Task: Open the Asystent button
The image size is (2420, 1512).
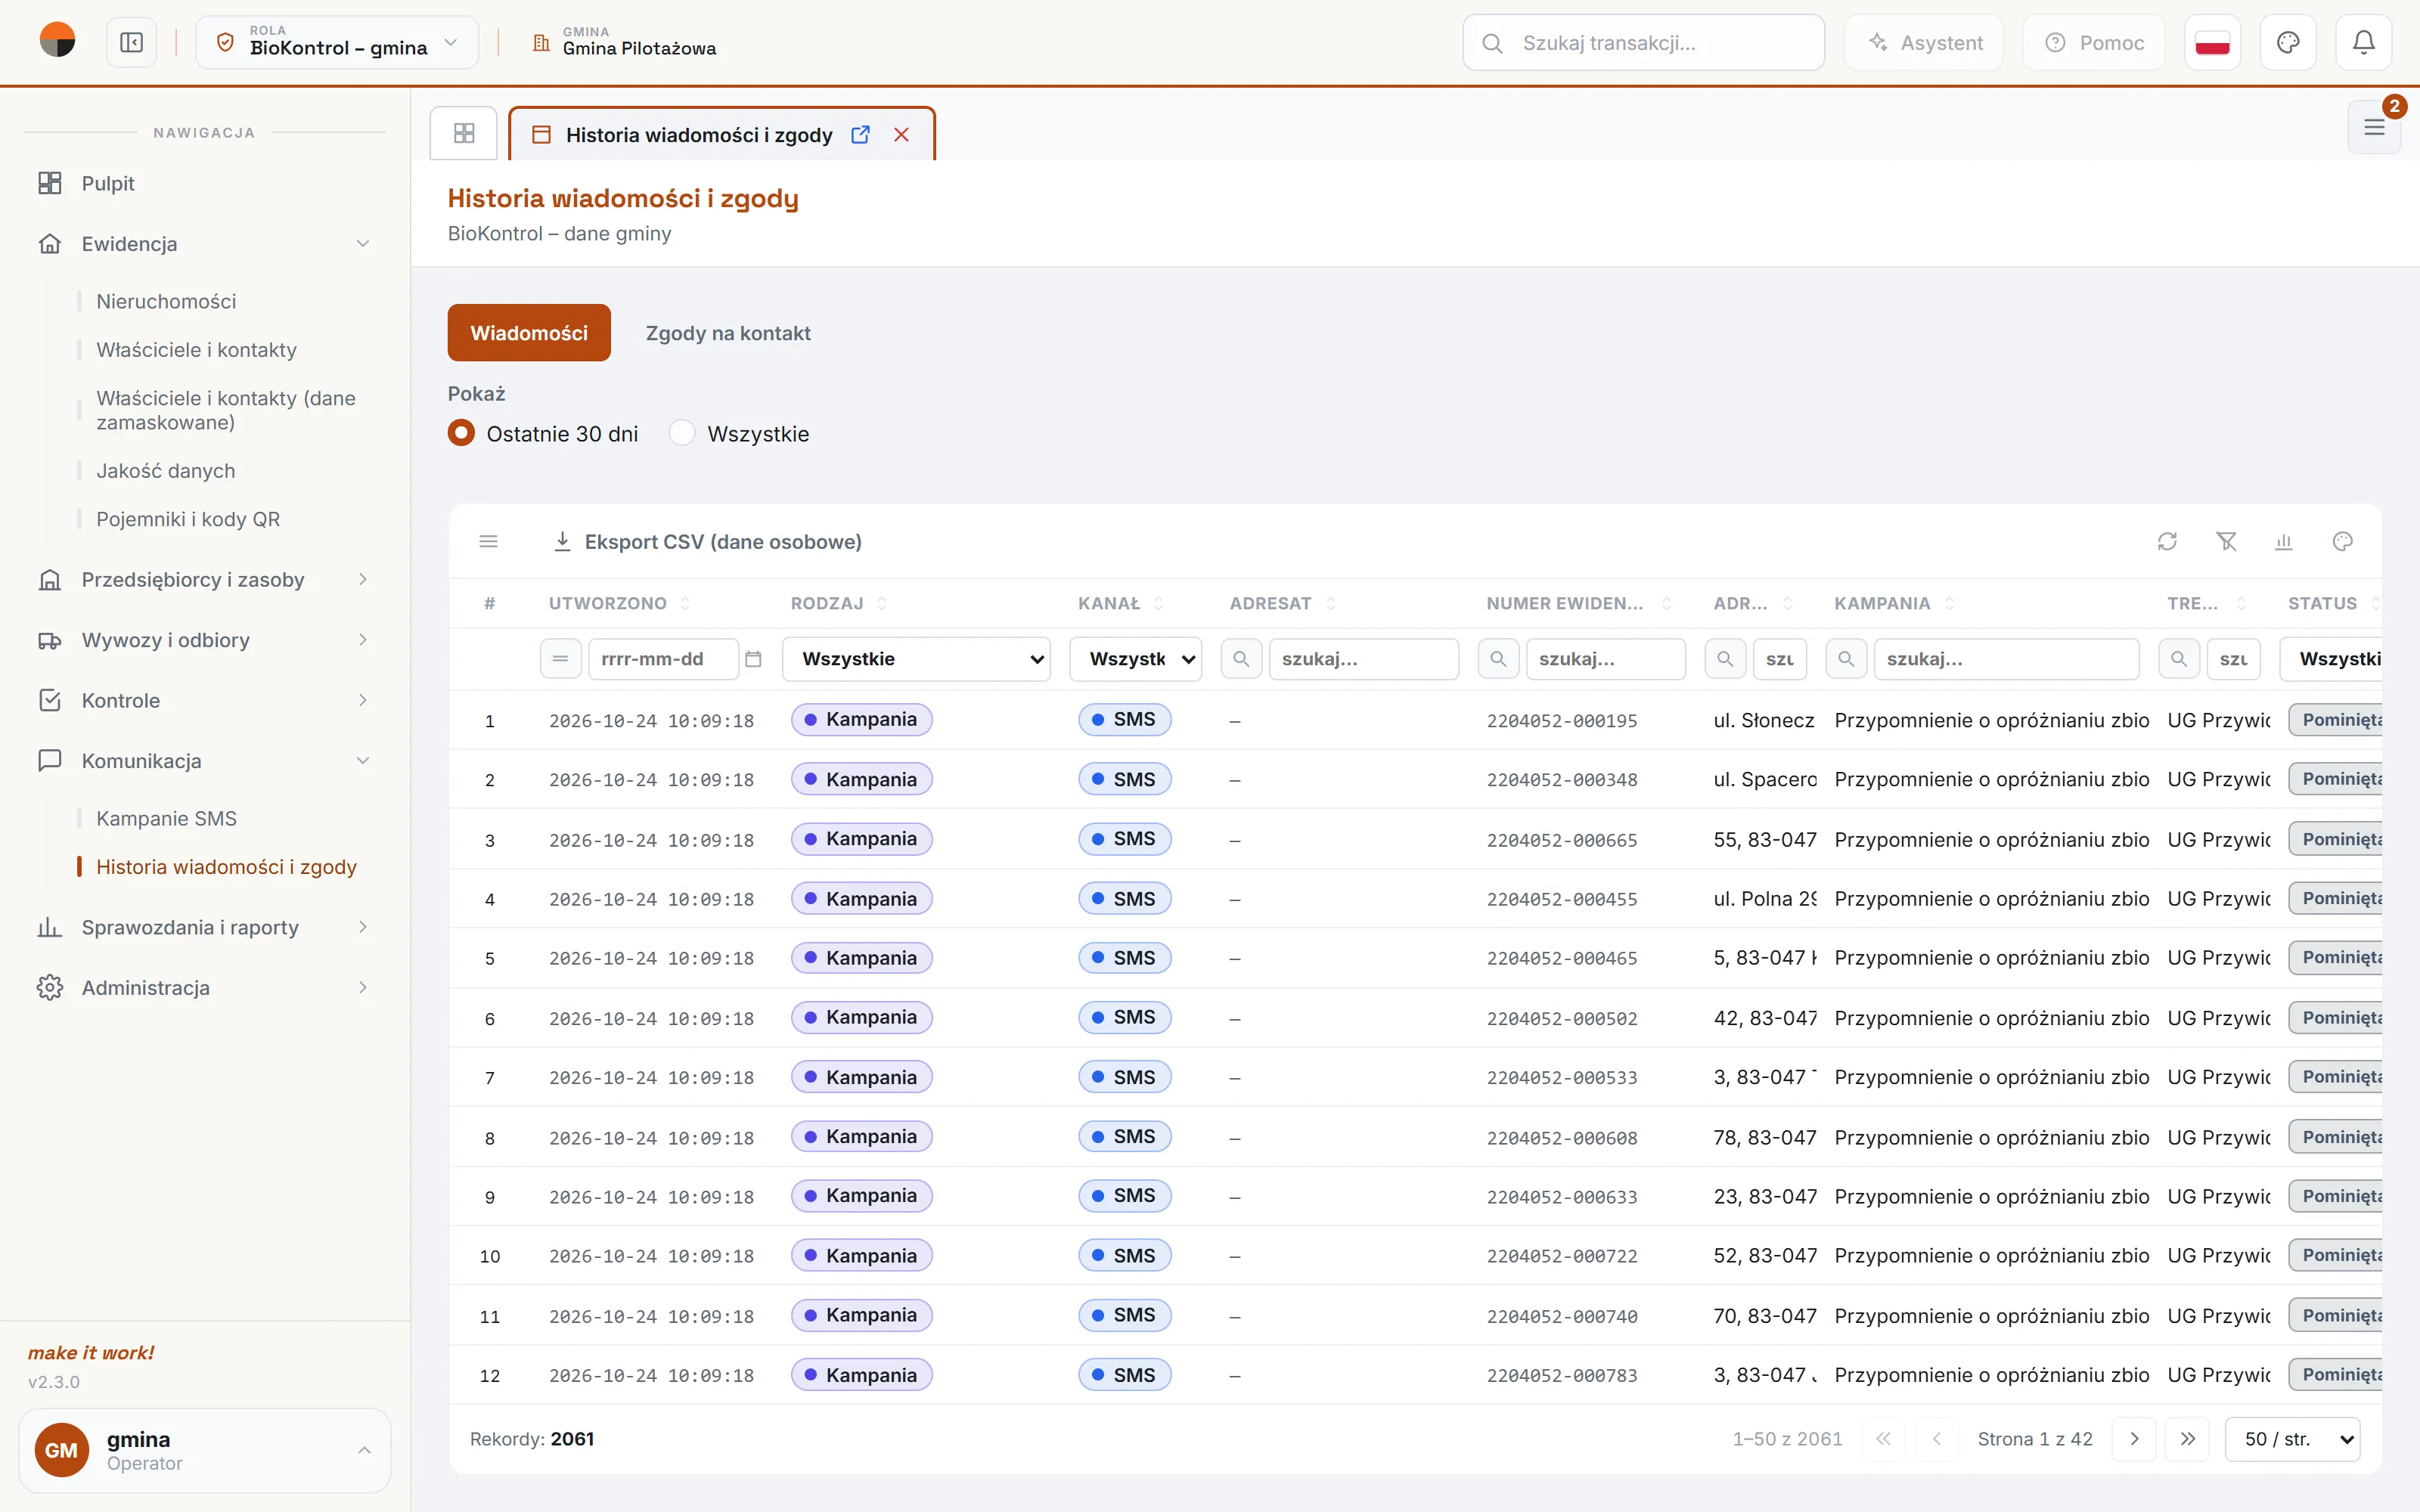Action: pyautogui.click(x=1924, y=43)
